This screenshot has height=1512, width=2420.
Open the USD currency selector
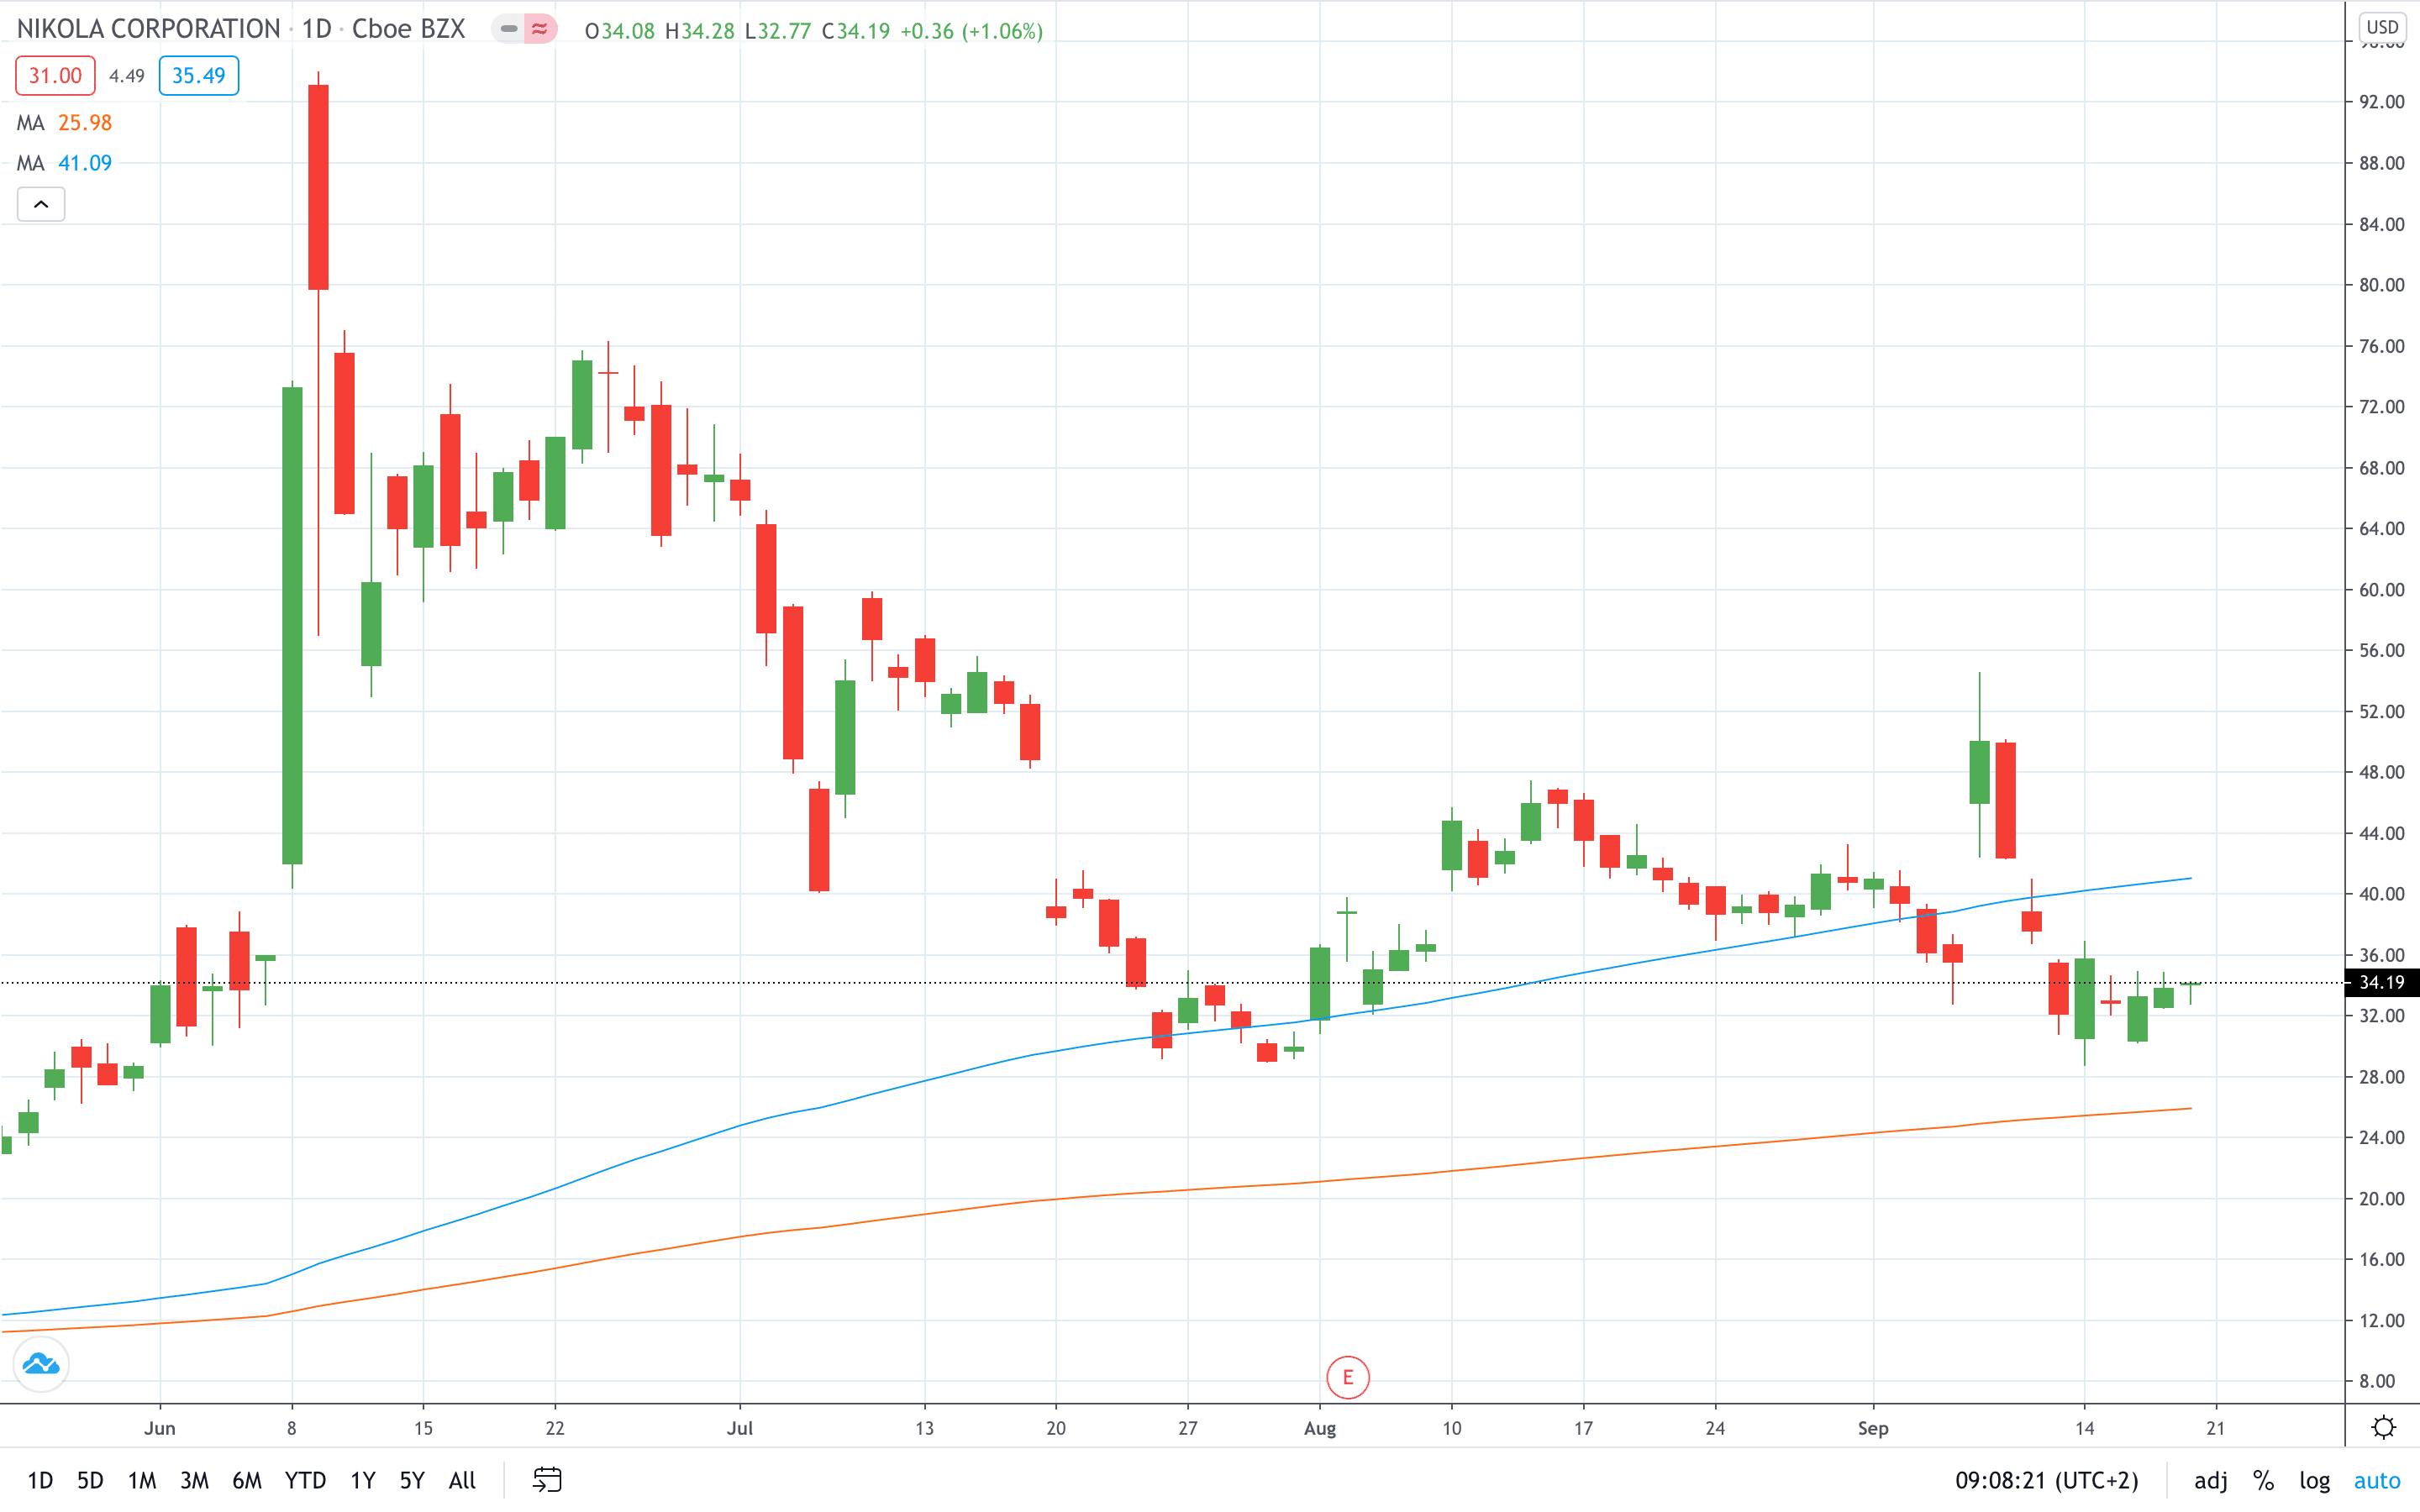[2382, 27]
